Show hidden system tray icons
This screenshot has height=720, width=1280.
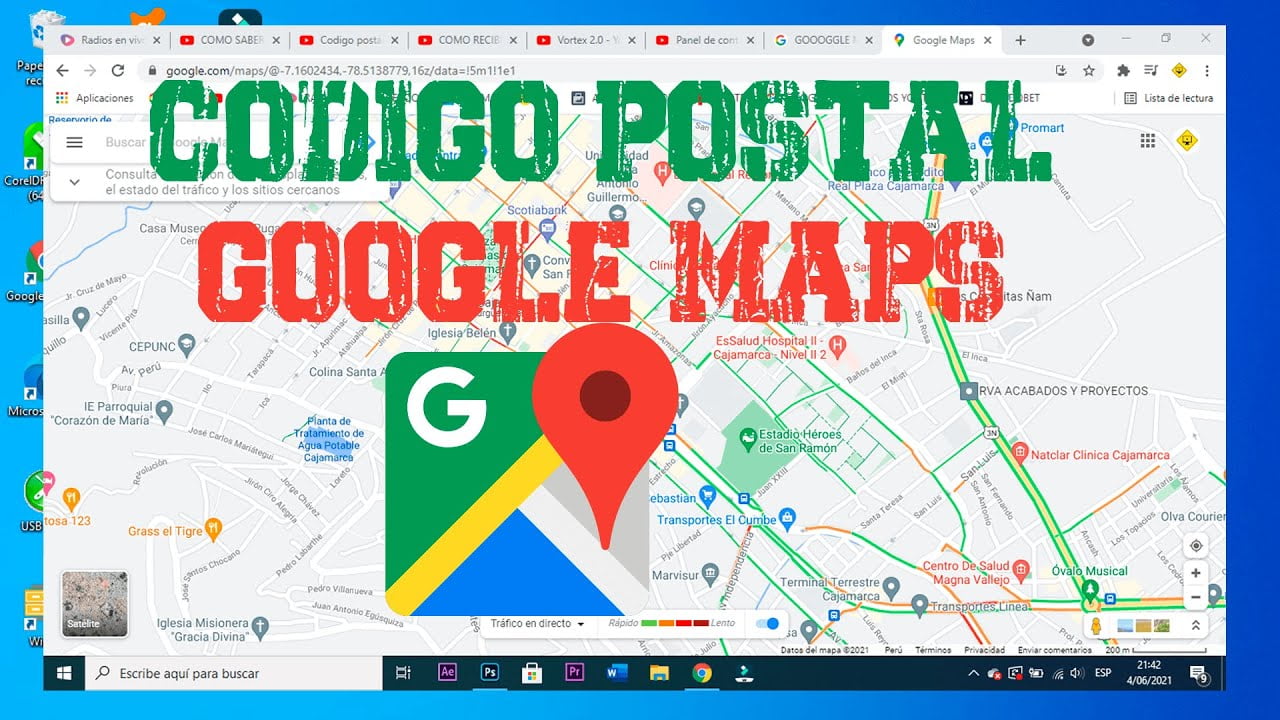pos(974,674)
